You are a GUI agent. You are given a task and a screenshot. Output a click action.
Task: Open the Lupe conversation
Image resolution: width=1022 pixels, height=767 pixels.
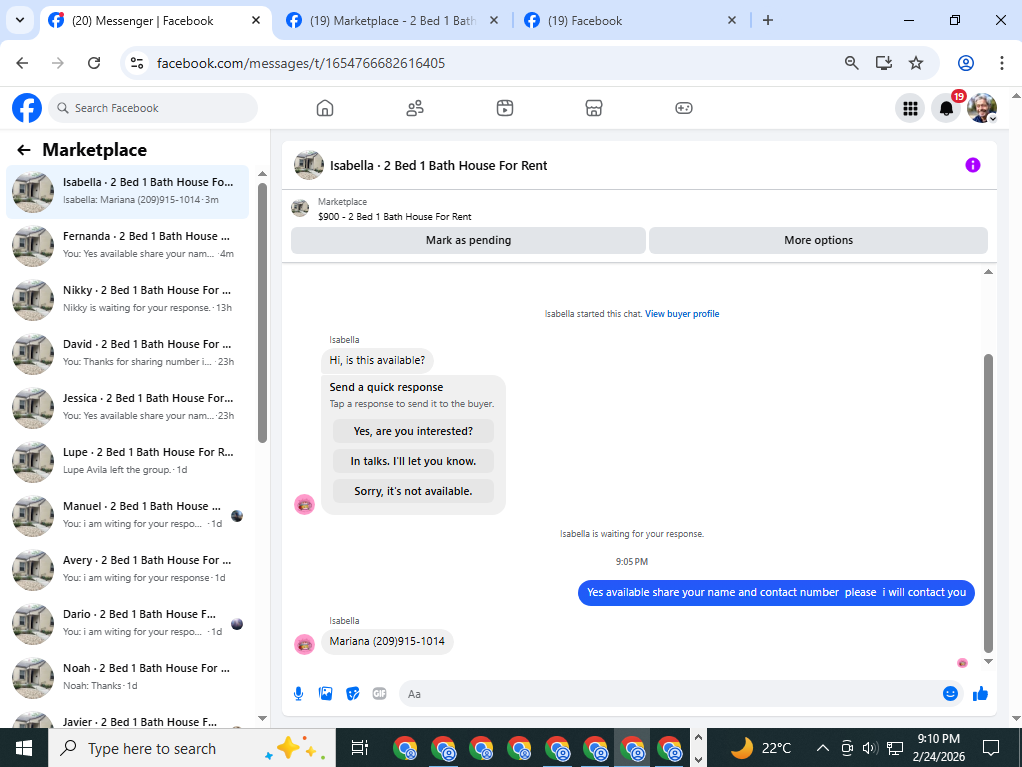pyautogui.click(x=128, y=462)
